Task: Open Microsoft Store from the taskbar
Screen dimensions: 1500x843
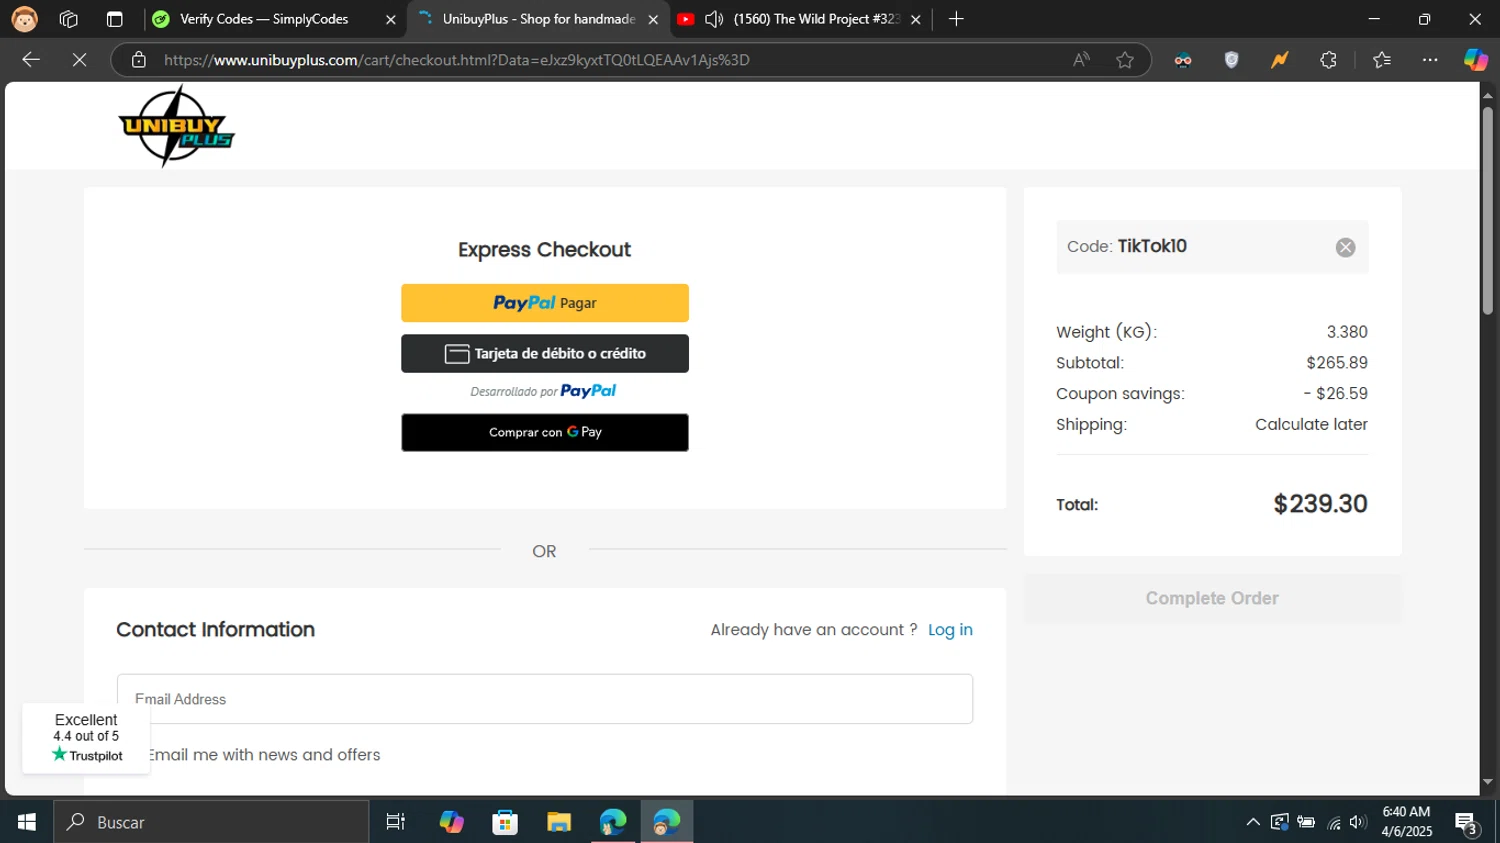Action: point(505,822)
